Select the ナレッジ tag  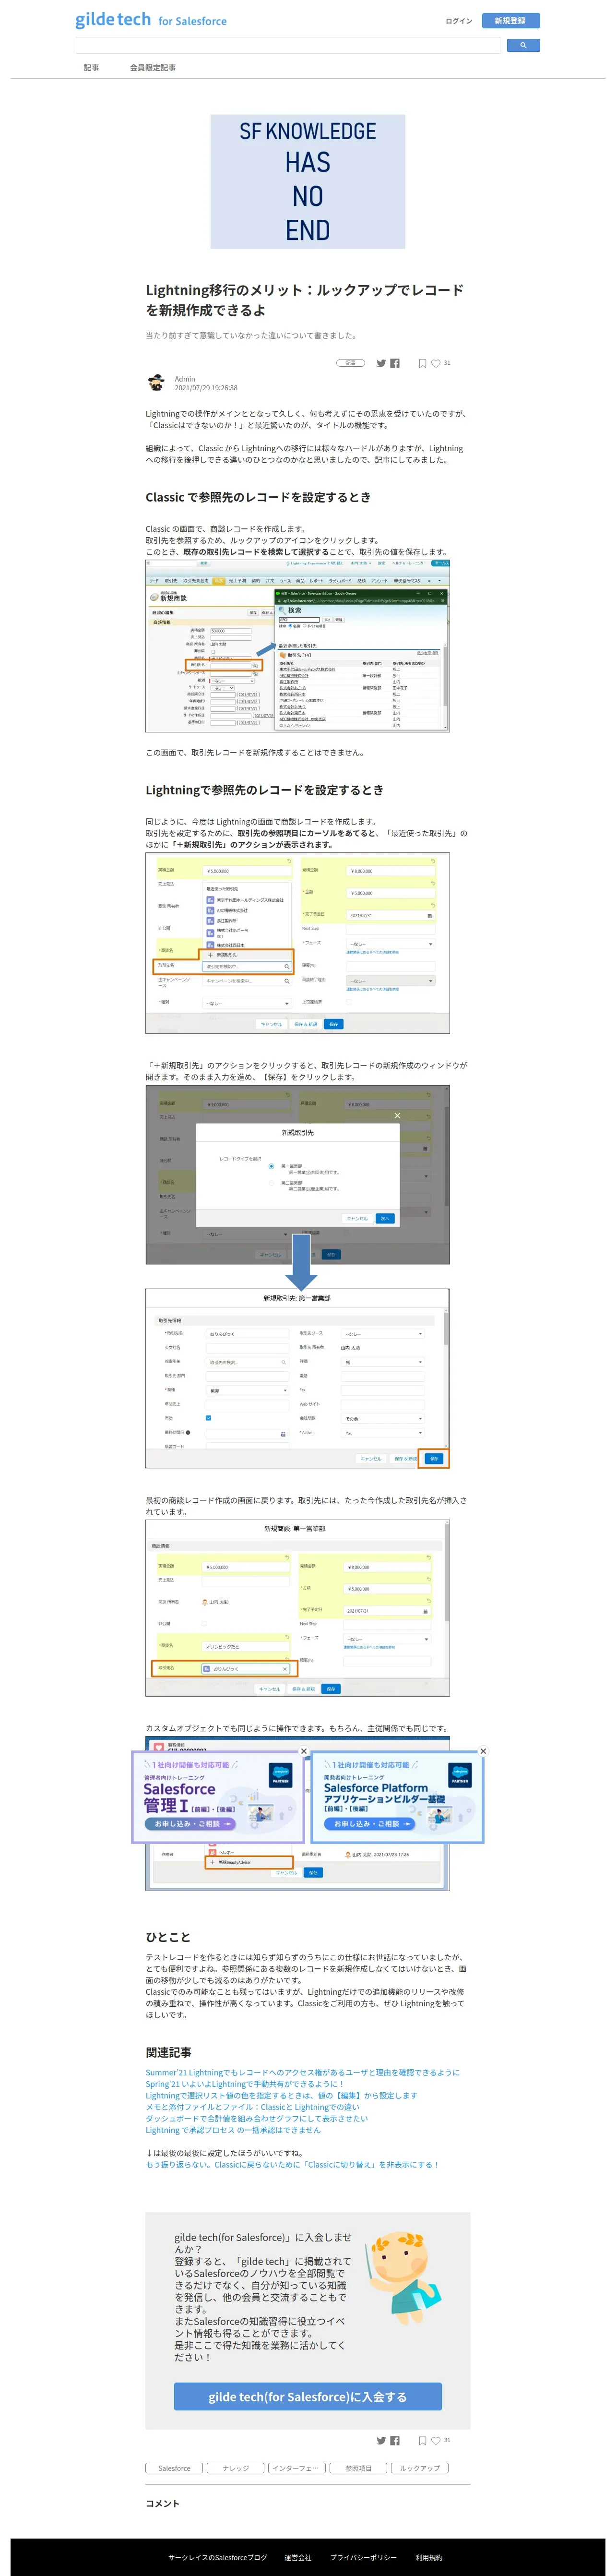[x=236, y=2468]
